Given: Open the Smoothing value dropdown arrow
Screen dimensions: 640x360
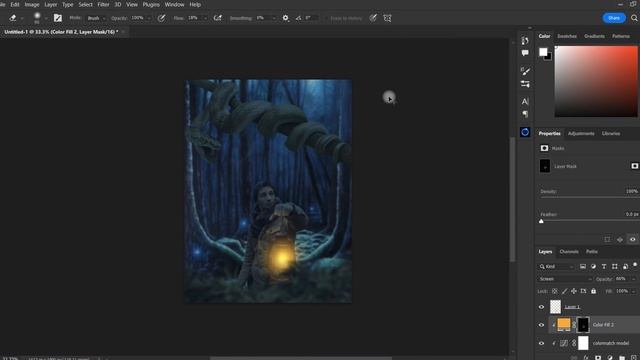Looking at the screenshot, I should click(273, 18).
